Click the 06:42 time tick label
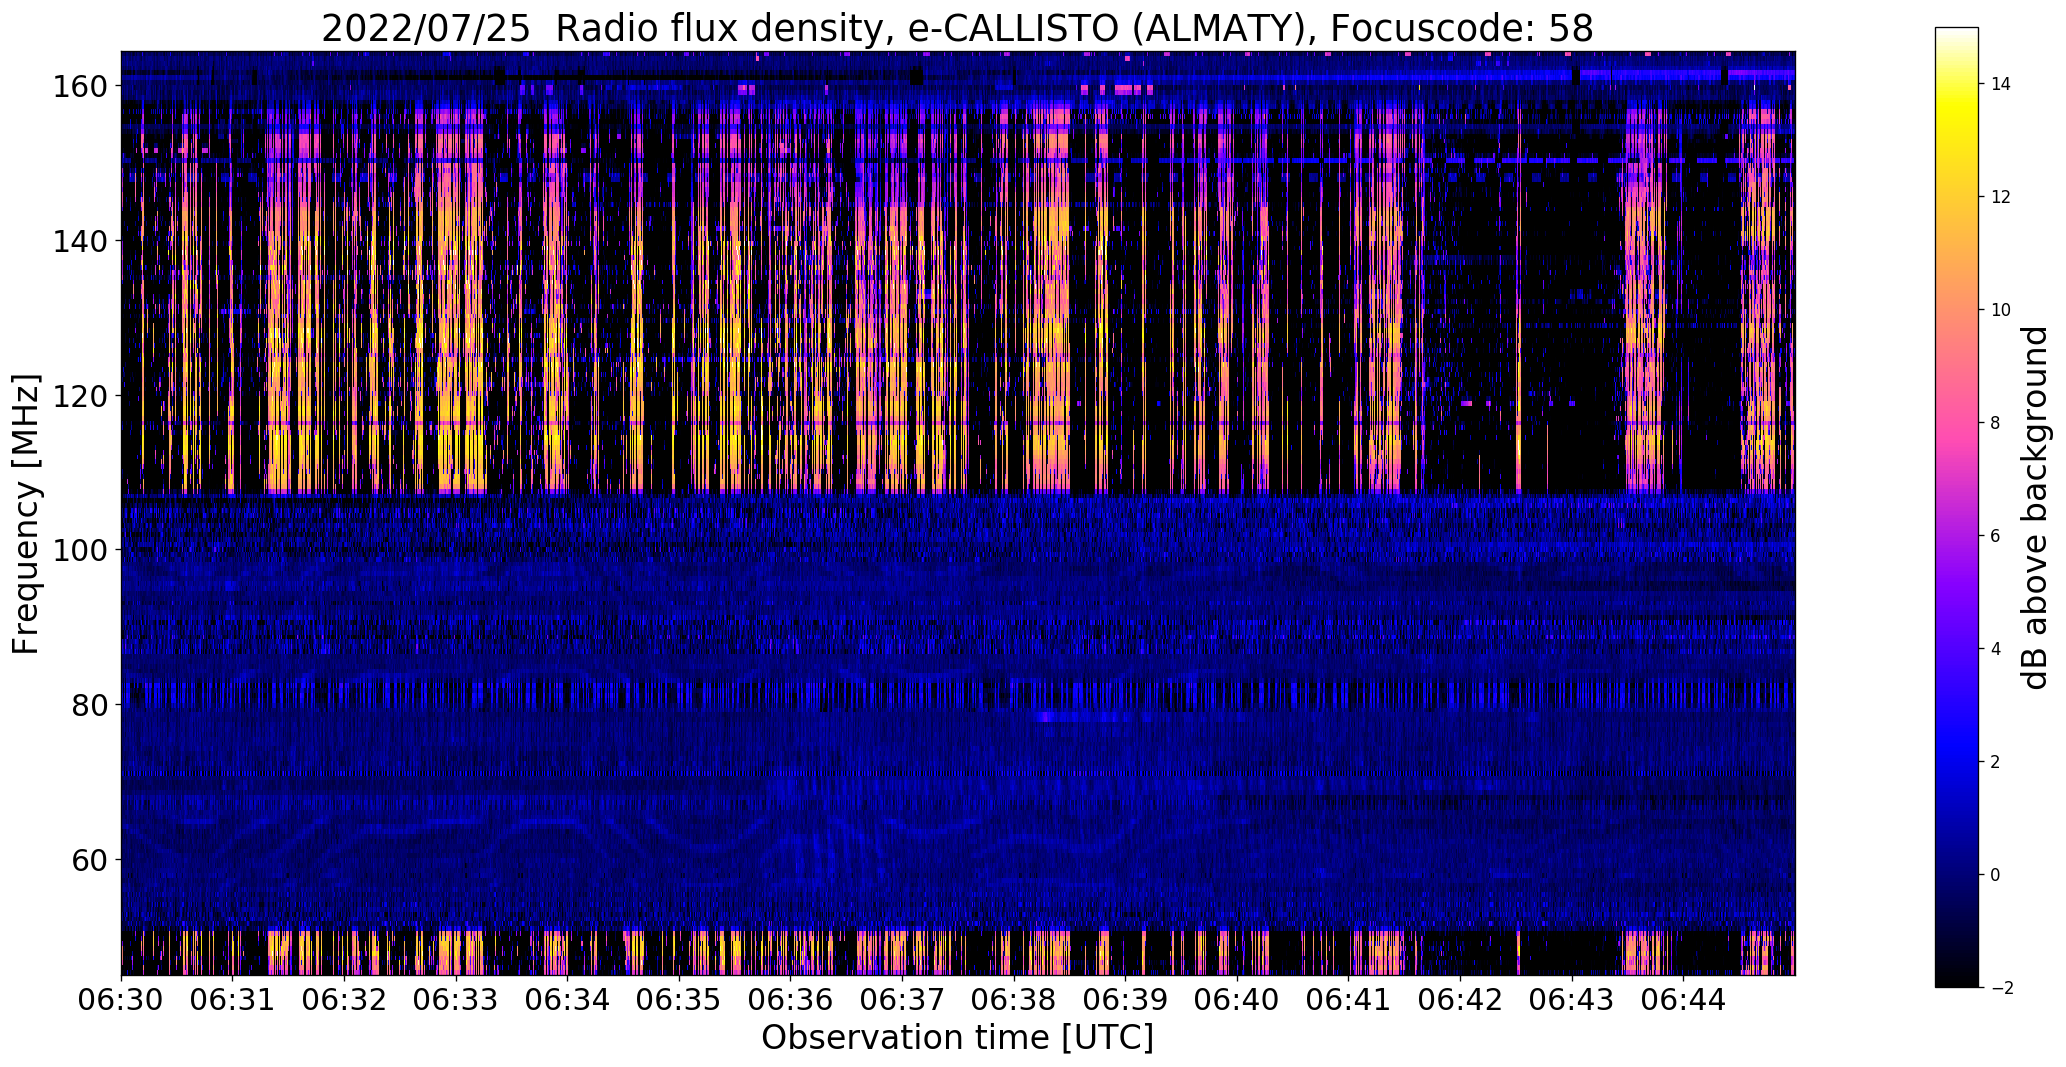The image size is (2066, 1067). (x=1460, y=1000)
